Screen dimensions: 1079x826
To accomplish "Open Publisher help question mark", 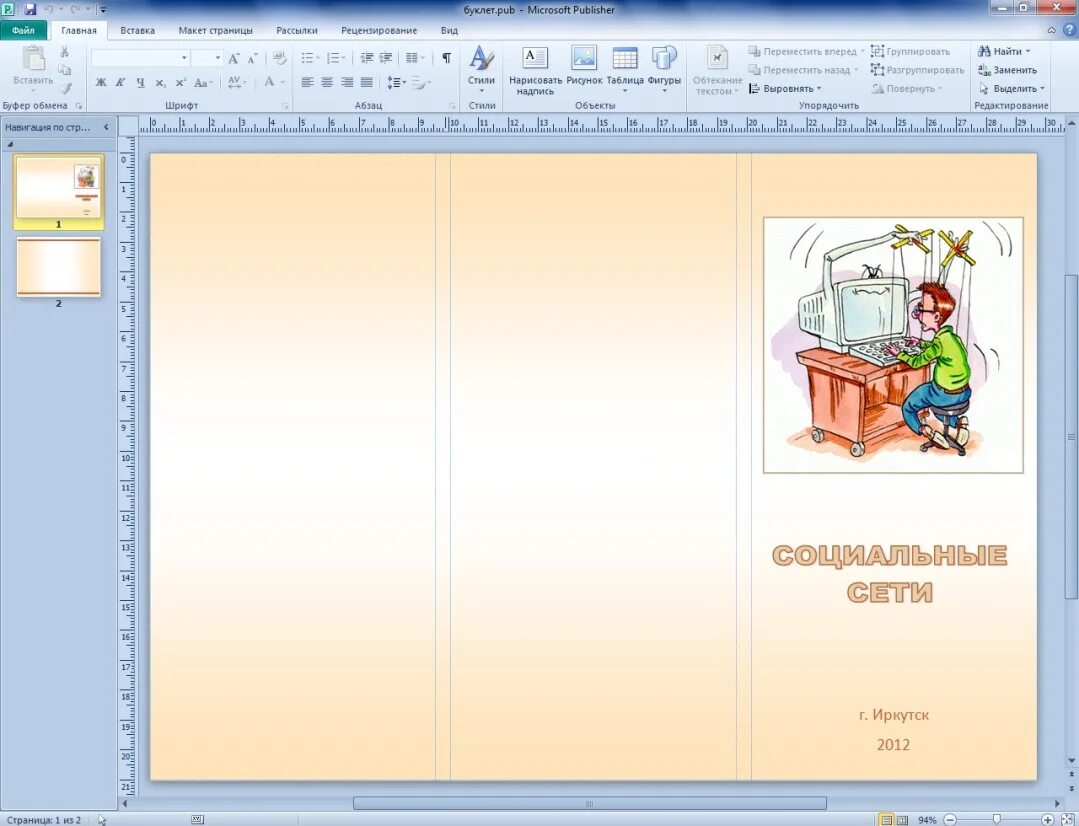I will click(1070, 30).
